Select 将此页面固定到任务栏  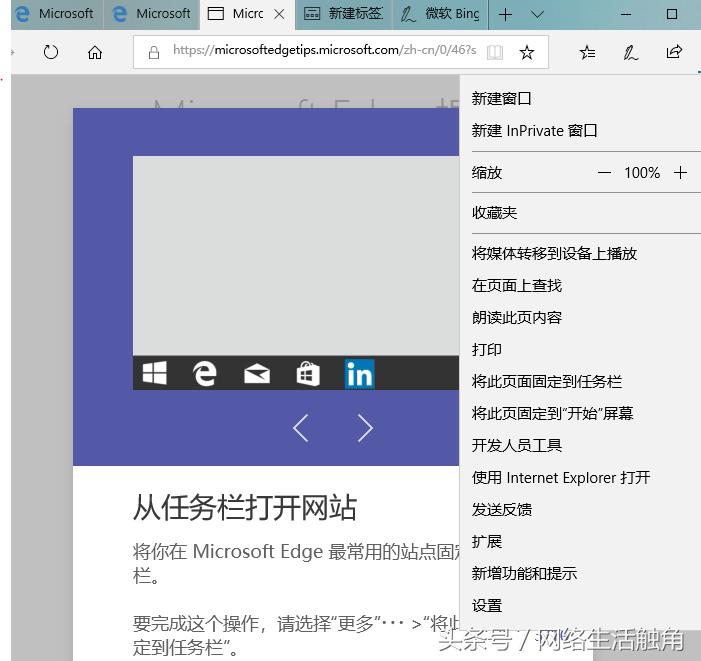546,382
